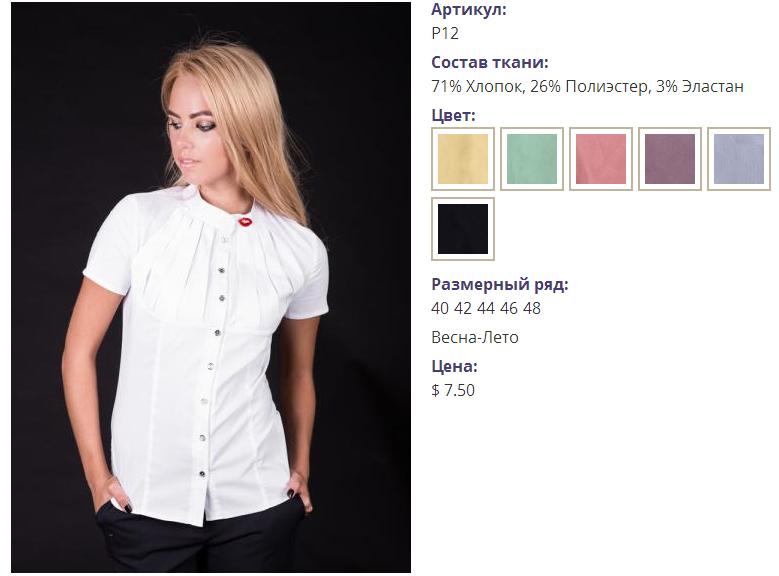Choose the light grey-blue color swatch
Image resolution: width=779 pixels, height=576 pixels.
(x=739, y=159)
